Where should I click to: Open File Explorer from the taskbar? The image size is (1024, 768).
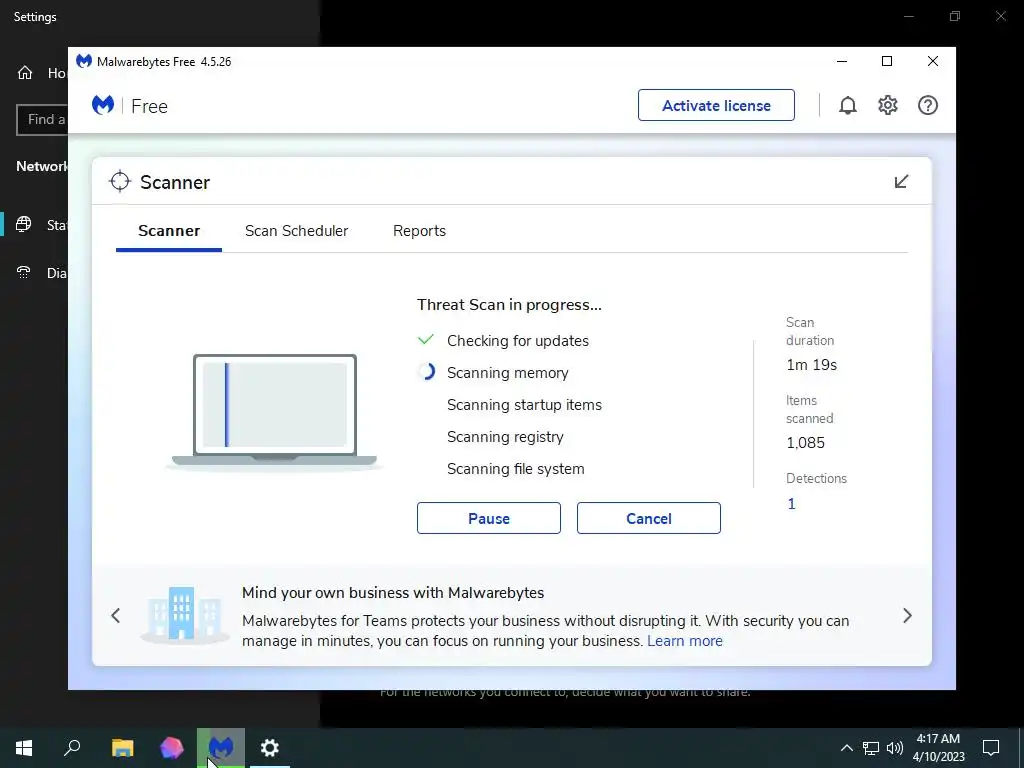[122, 748]
